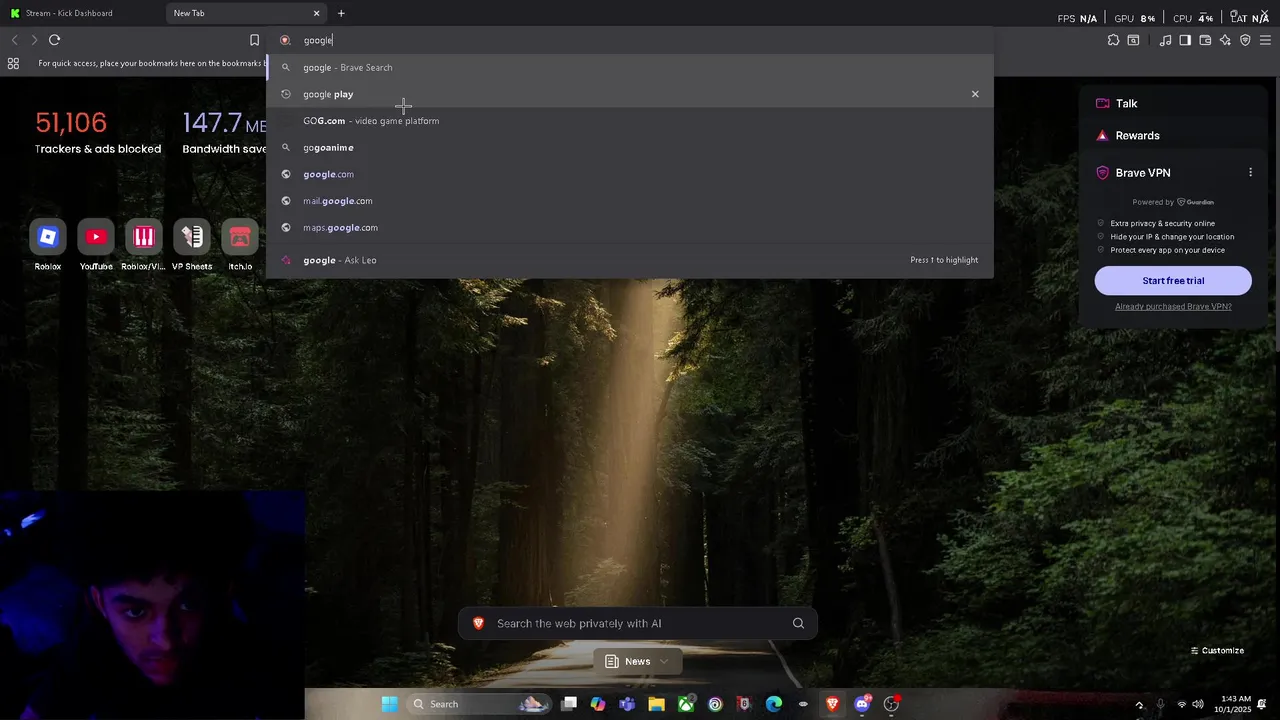Select the New Tab tab
This screenshot has height=720, width=1280.
[245, 13]
